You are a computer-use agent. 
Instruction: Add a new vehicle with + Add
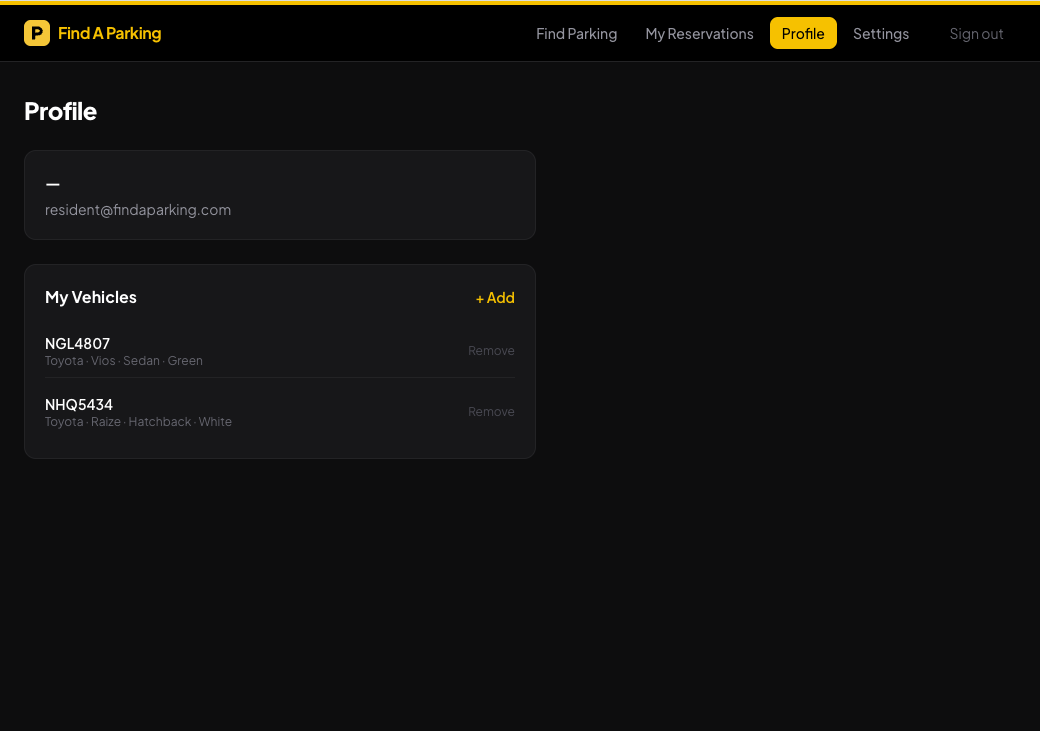click(x=495, y=298)
